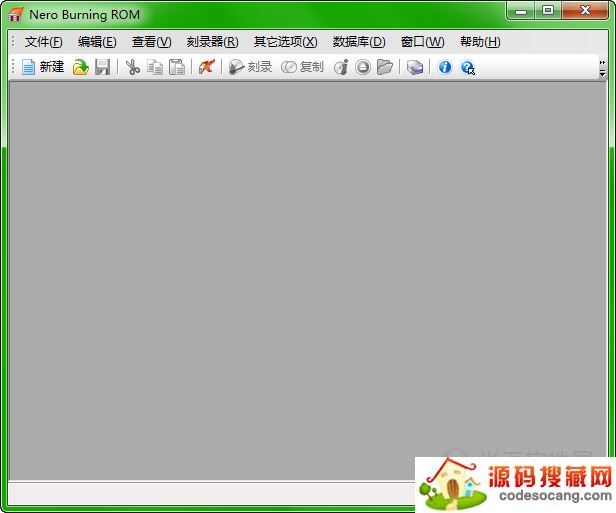Click the Copy documents icon
The image size is (616, 513).
tap(155, 67)
